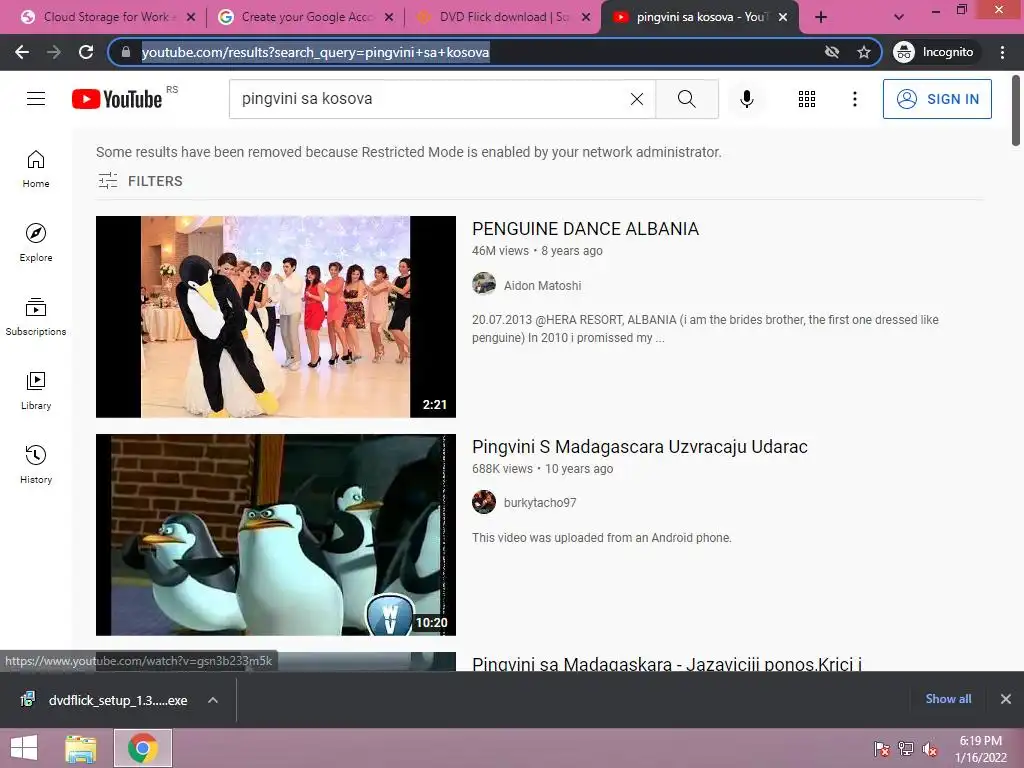View site info via the lock icon
Image resolution: width=1024 pixels, height=768 pixels.
pyautogui.click(x=126, y=52)
